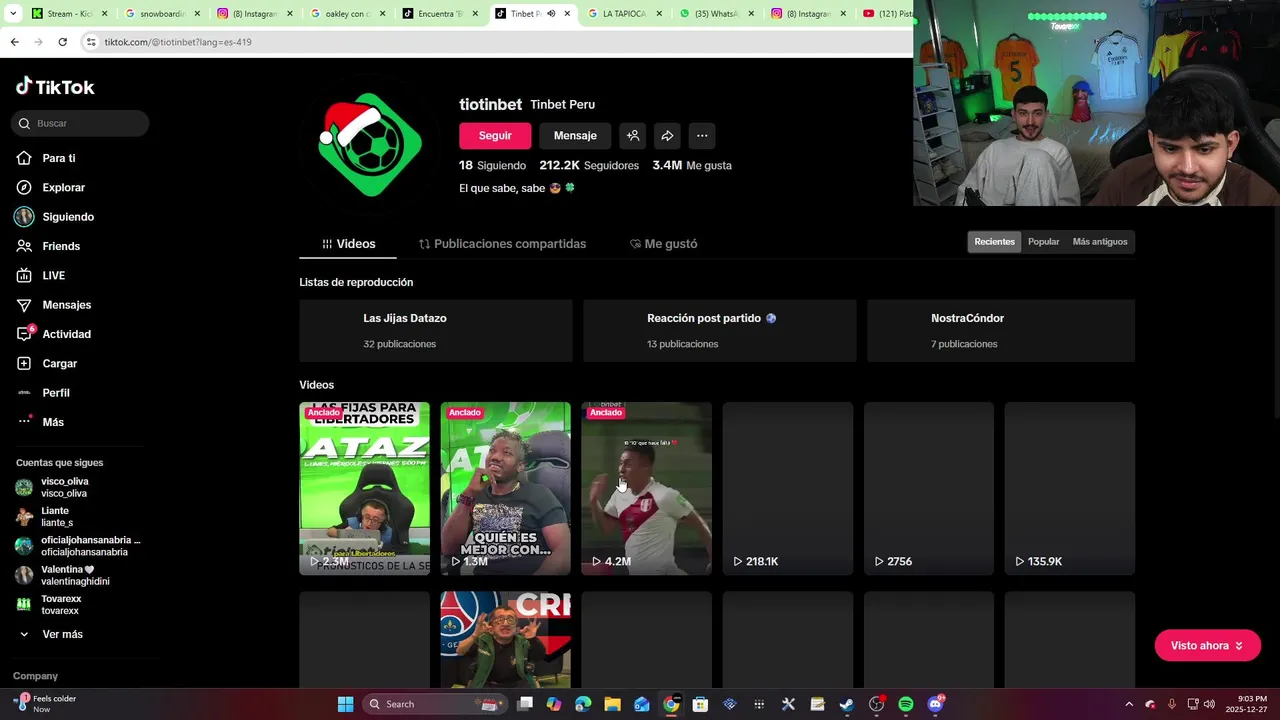Switch to the Stream - Kick browser tab
Image resolution: width=1280 pixels, height=720 pixels.
pyautogui.click(x=68, y=14)
